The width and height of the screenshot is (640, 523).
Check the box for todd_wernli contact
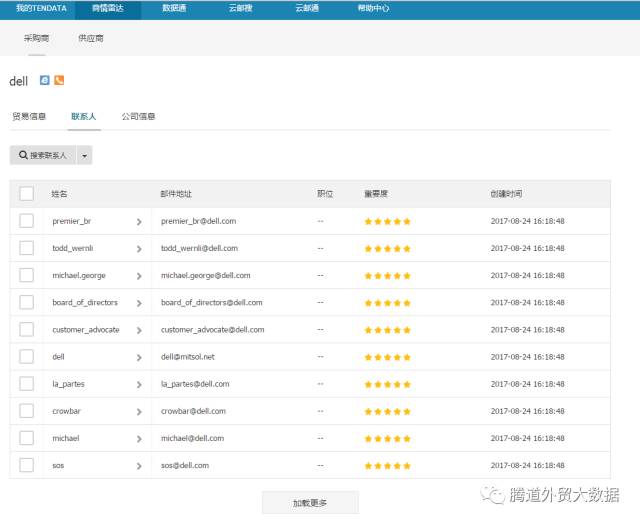tap(27, 248)
